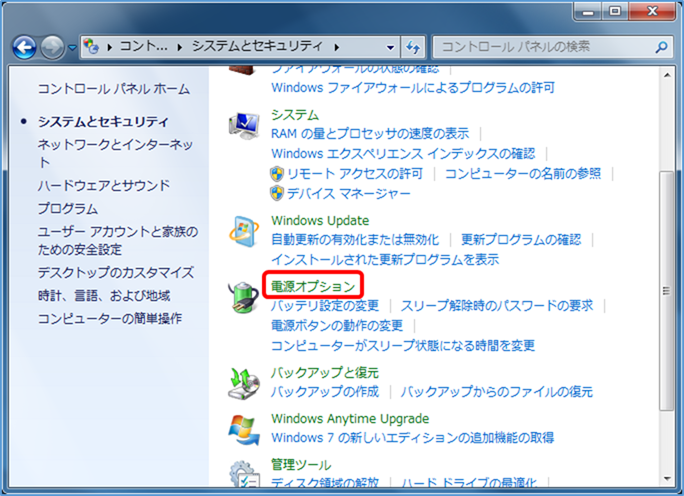Expand the arrow before システムとセキュリティ breadcrumb
This screenshot has width=684, height=496.
tap(179, 47)
